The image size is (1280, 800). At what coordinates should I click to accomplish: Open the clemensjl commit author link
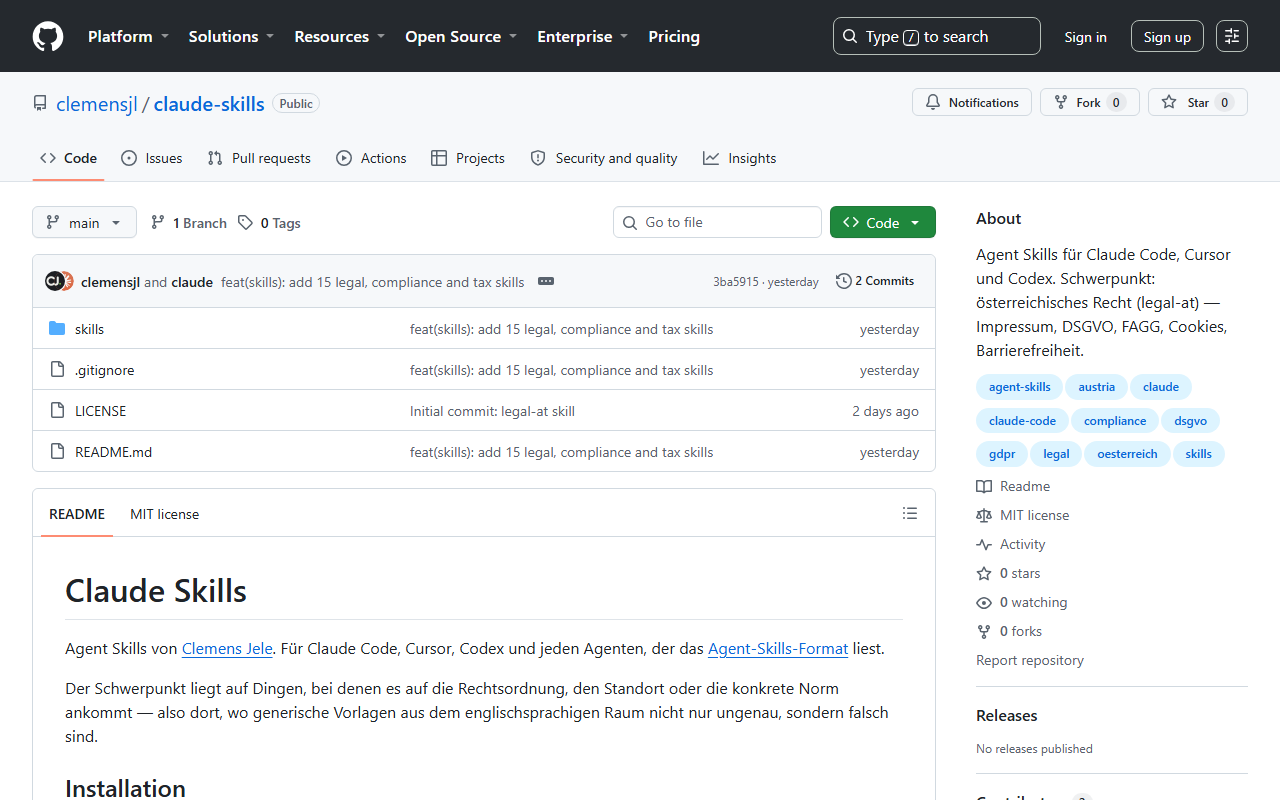coord(110,282)
